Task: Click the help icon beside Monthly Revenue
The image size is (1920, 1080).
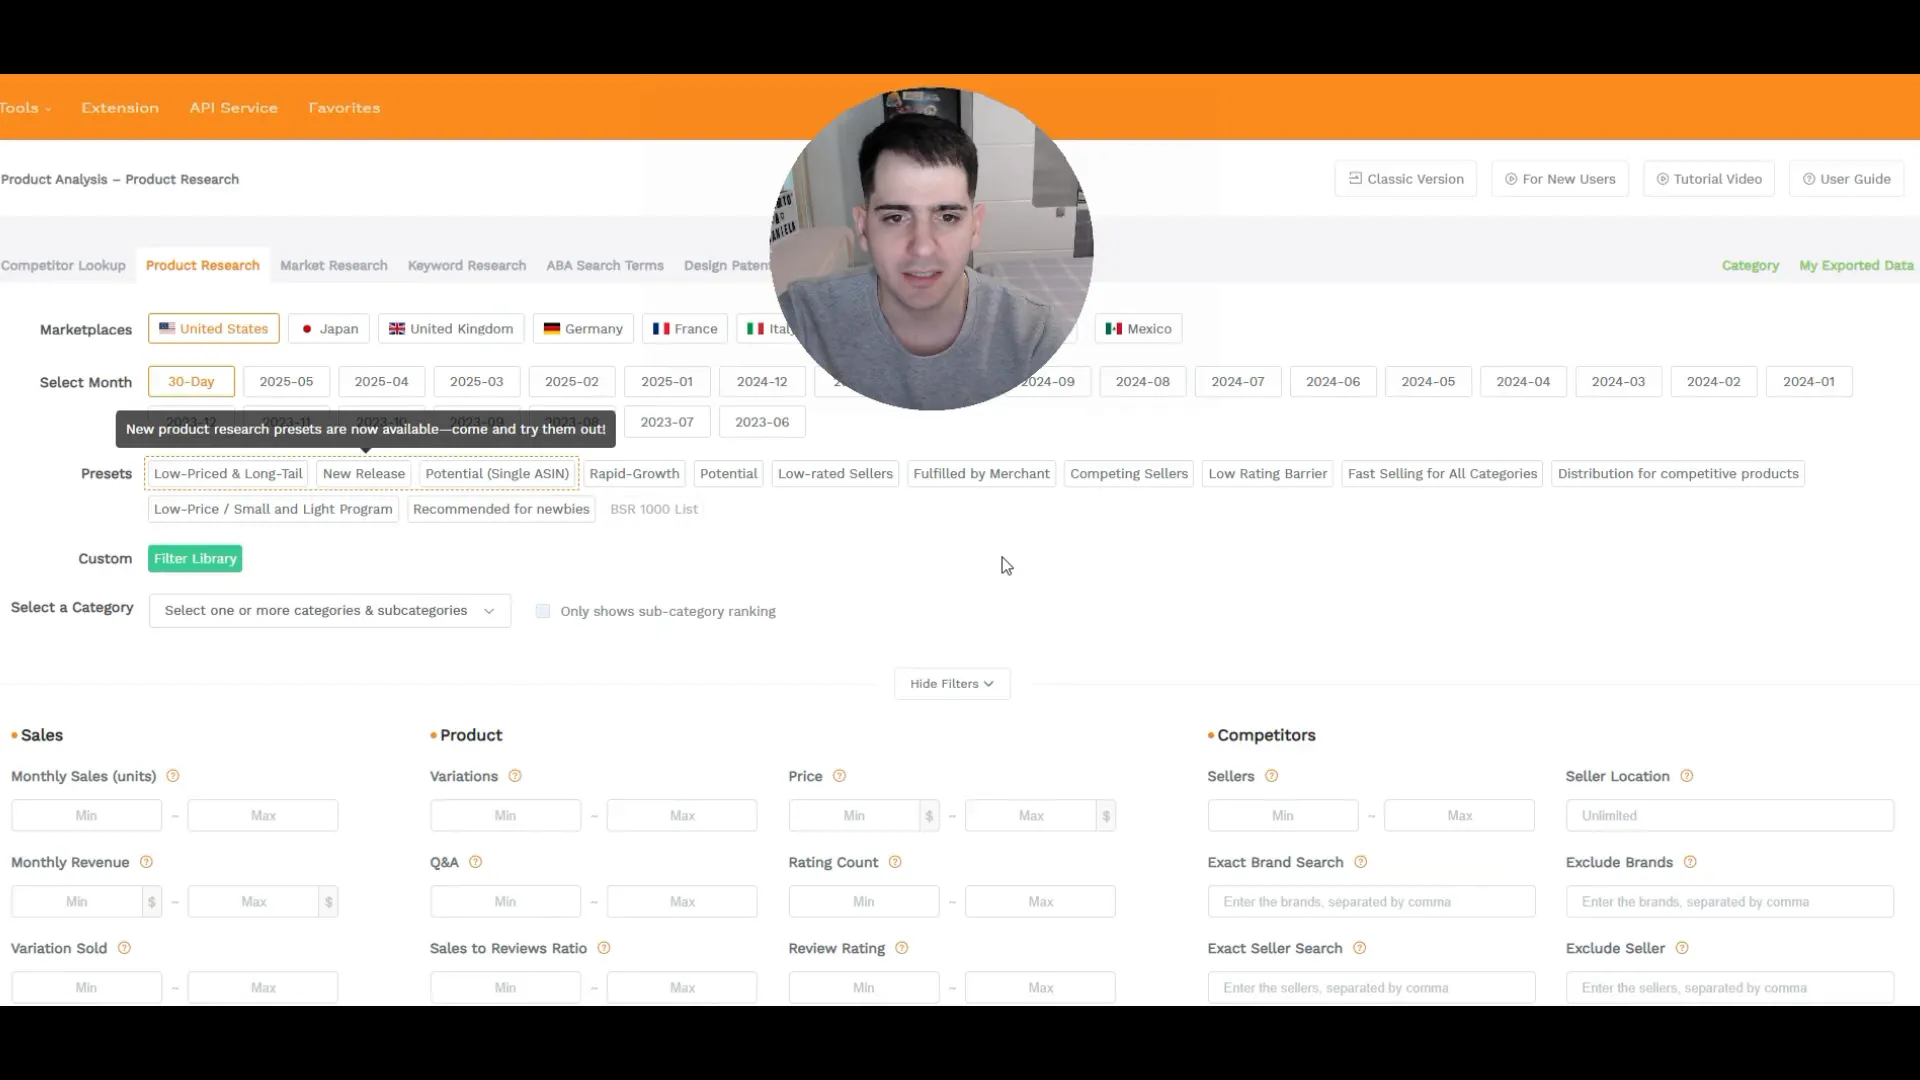Action: (x=146, y=862)
